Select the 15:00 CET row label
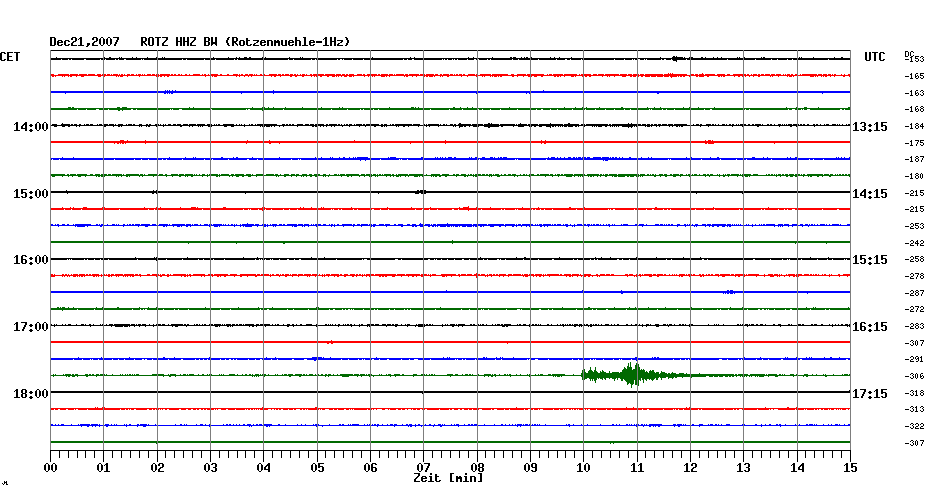This screenshot has height=494, width=930. click(x=31, y=194)
